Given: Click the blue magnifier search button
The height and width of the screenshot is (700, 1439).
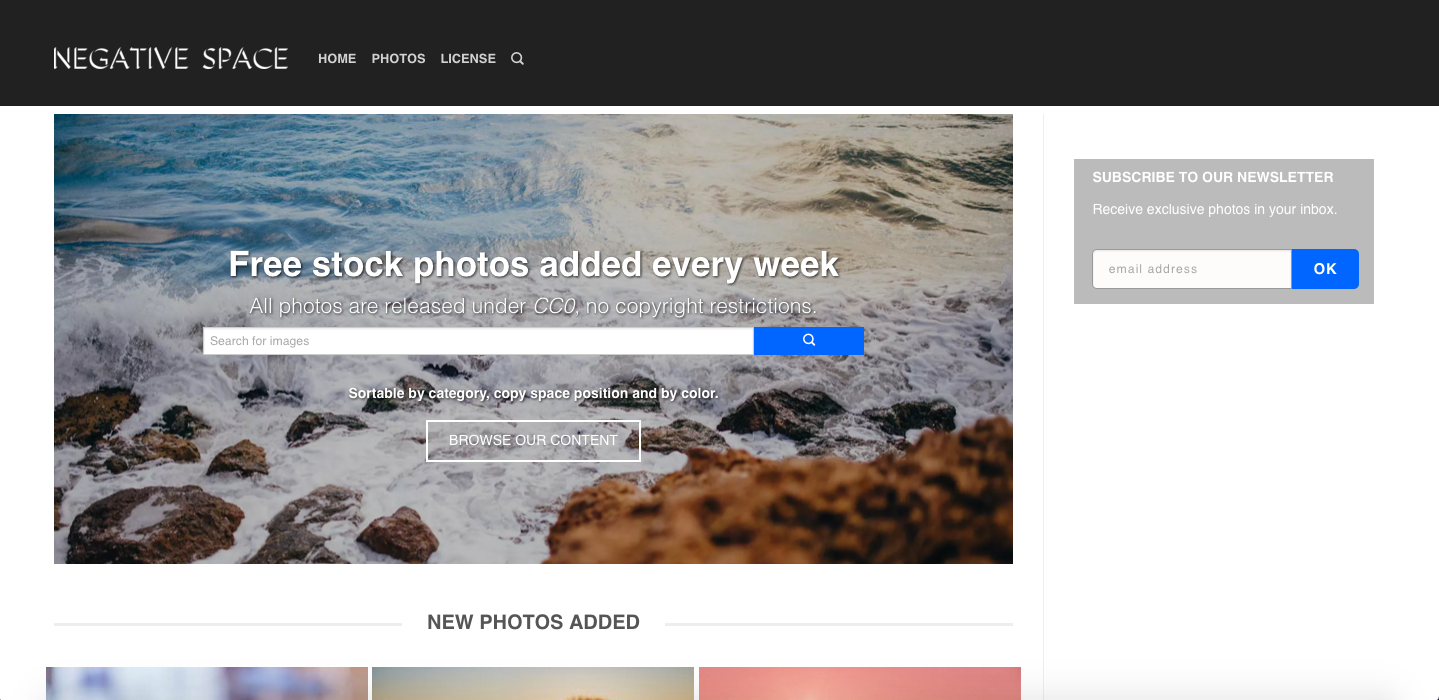Looking at the screenshot, I should click(809, 341).
